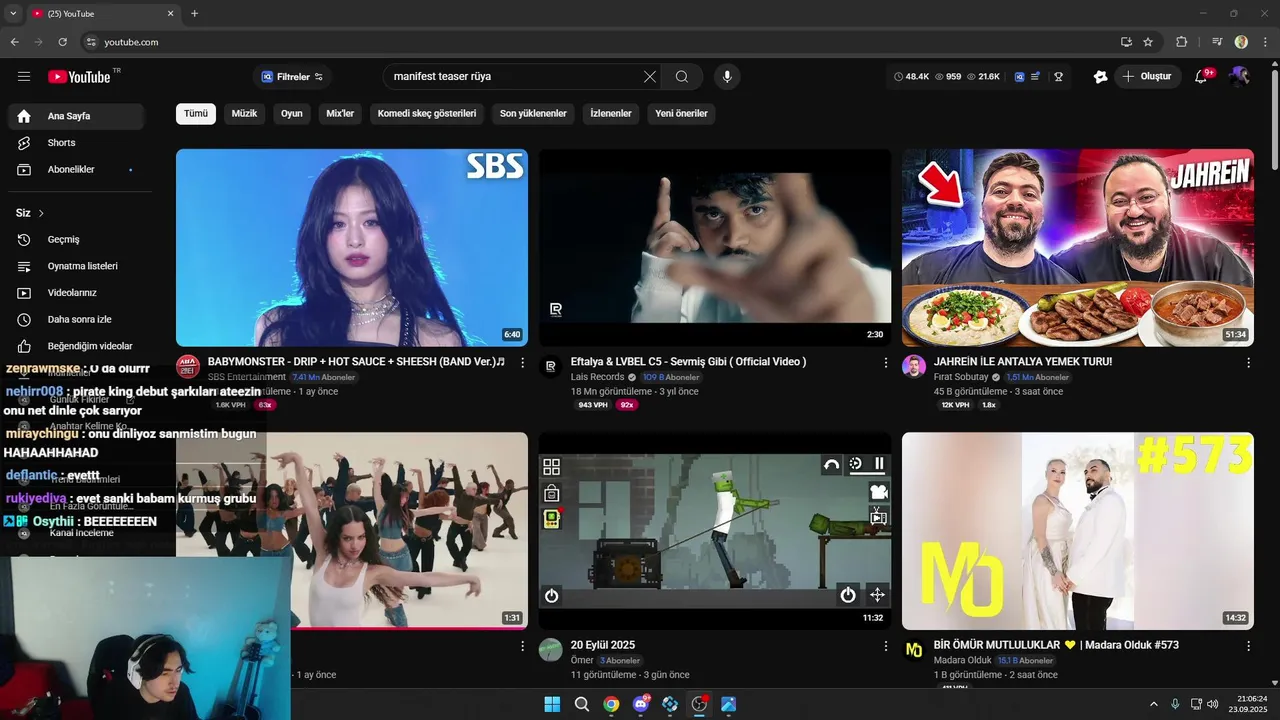Open the Chrome profile avatar
This screenshot has width=1280, height=720.
[1241, 42]
